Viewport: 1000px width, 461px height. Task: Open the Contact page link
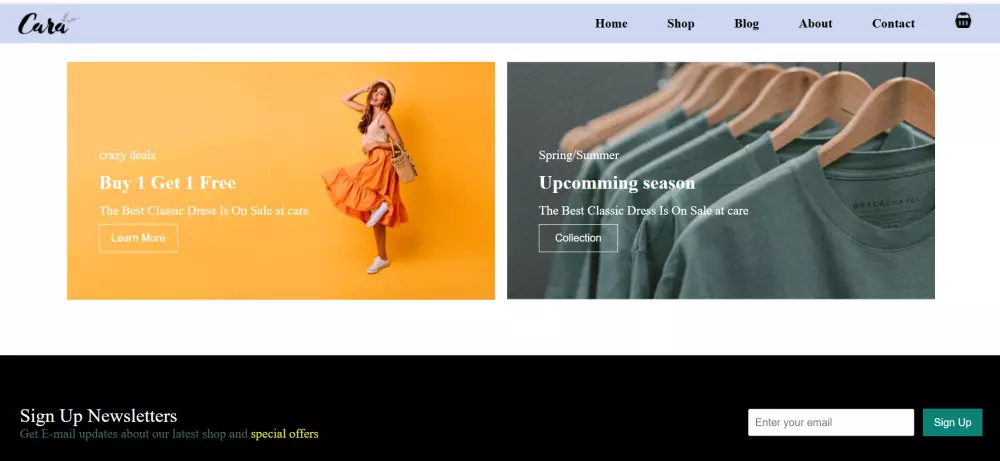pyautogui.click(x=893, y=23)
